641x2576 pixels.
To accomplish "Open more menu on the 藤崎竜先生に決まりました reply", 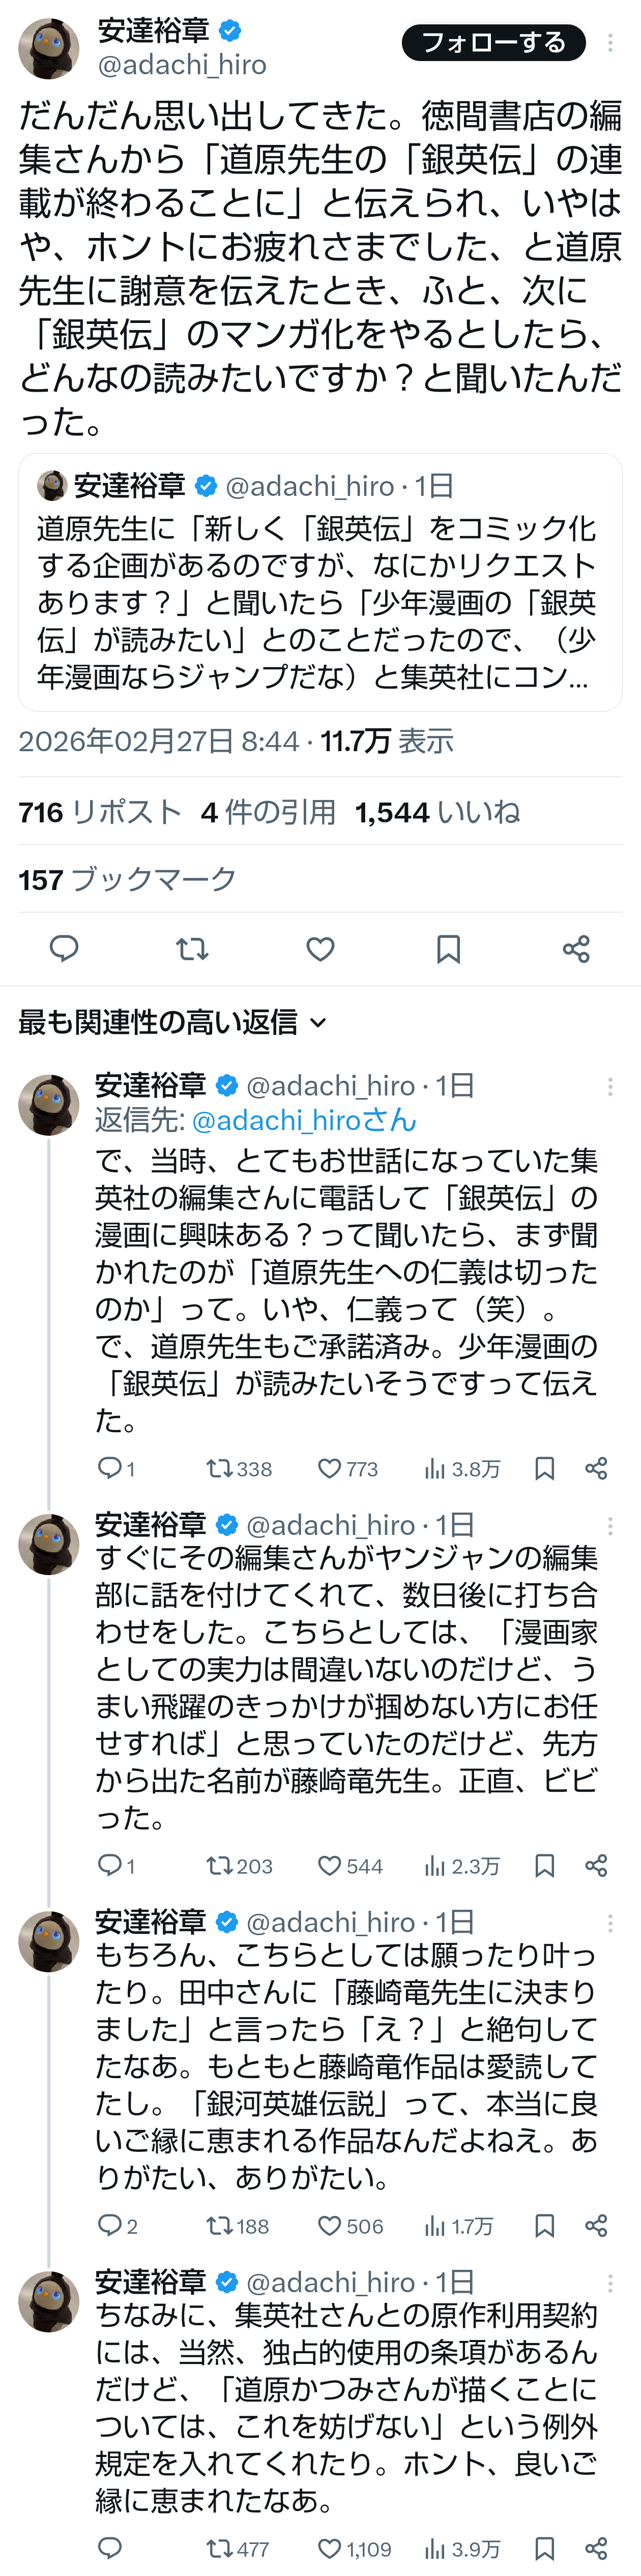I will click(610, 1923).
